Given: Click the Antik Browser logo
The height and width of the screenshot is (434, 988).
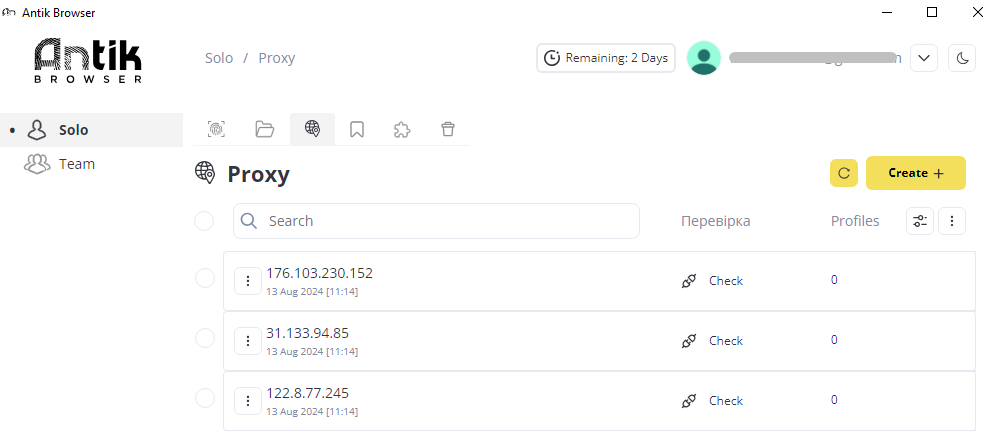Looking at the screenshot, I should (x=88, y=60).
